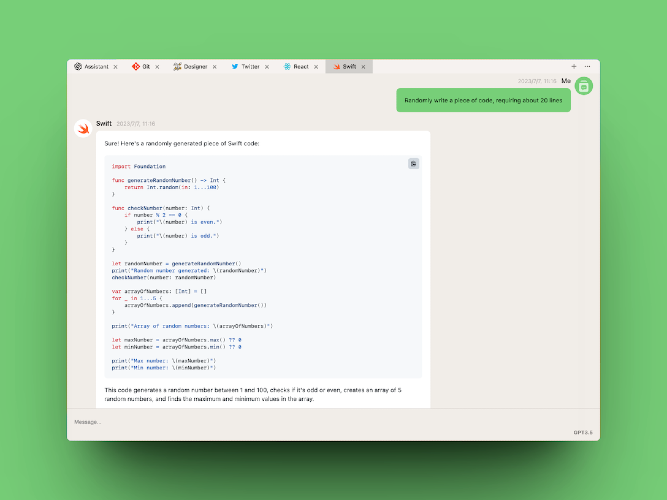Open the more options ellipsis menu
Screen dimensions: 667x500
pos(587,66)
